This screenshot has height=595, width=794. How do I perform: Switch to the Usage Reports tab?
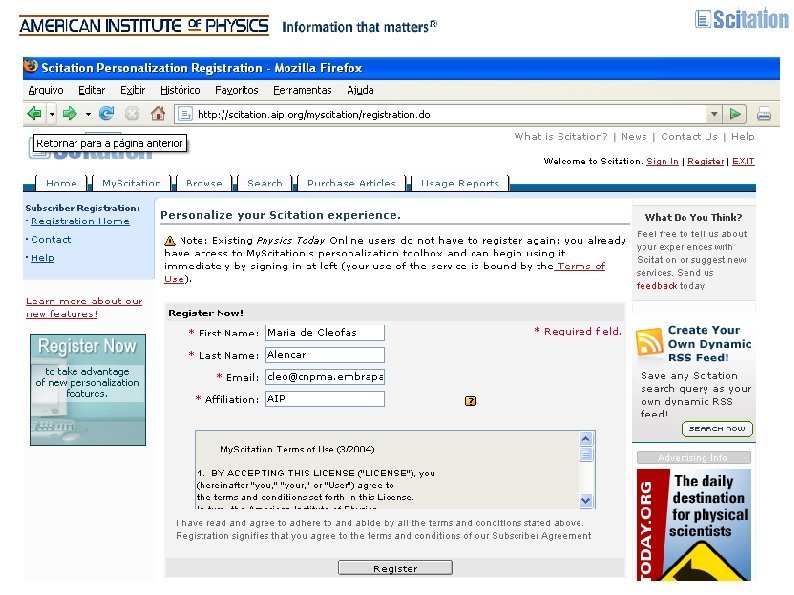click(460, 183)
